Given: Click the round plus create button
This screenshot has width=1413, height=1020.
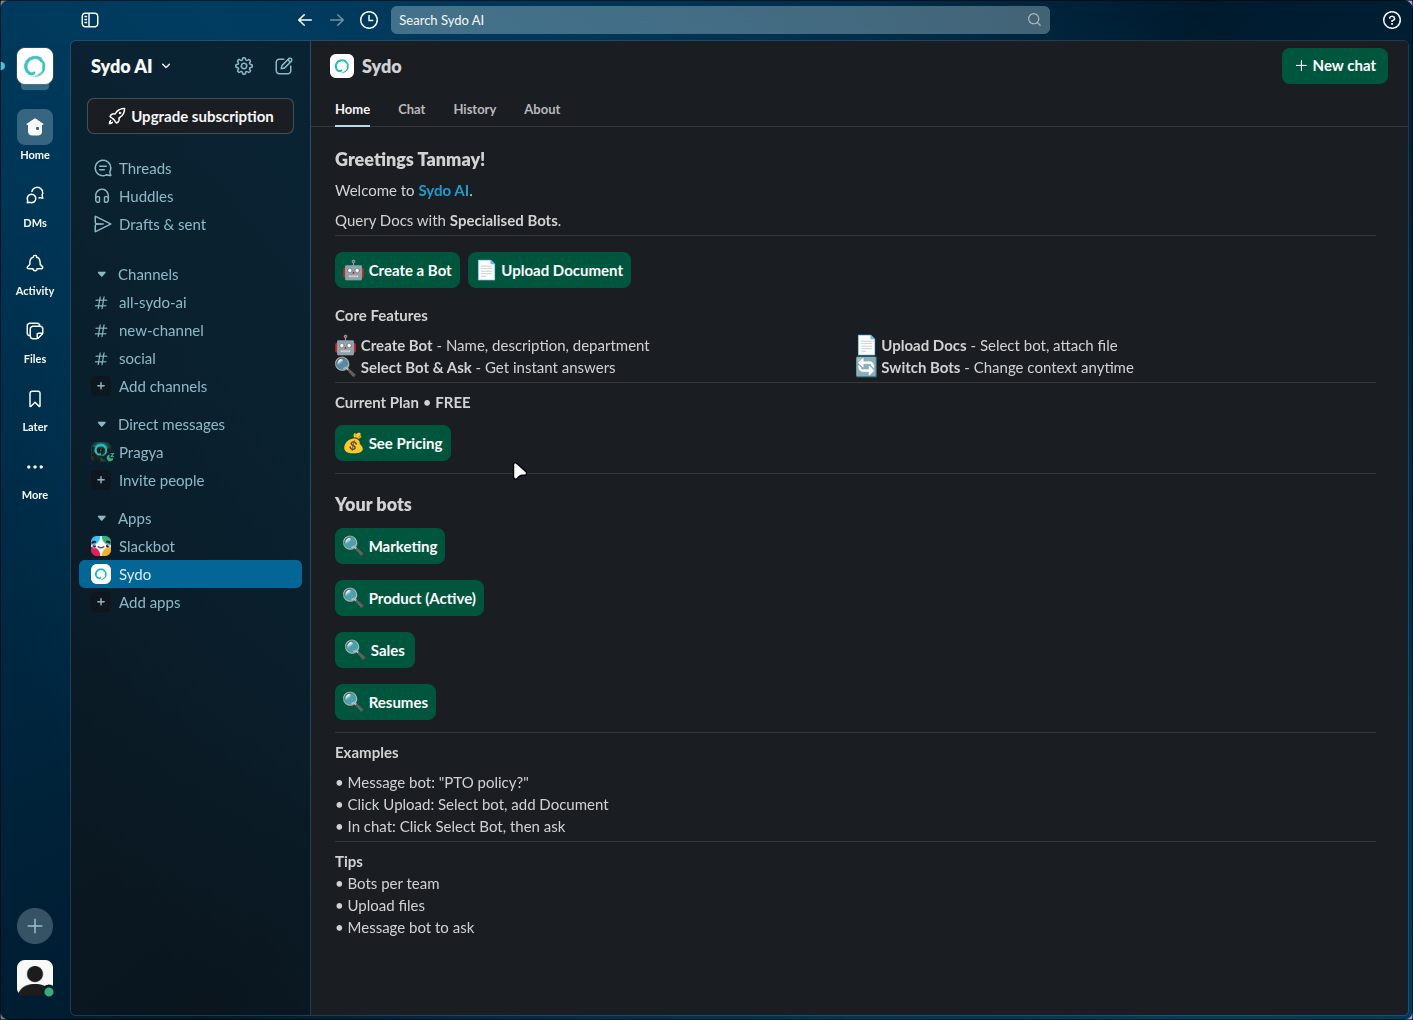Looking at the screenshot, I should [35, 926].
